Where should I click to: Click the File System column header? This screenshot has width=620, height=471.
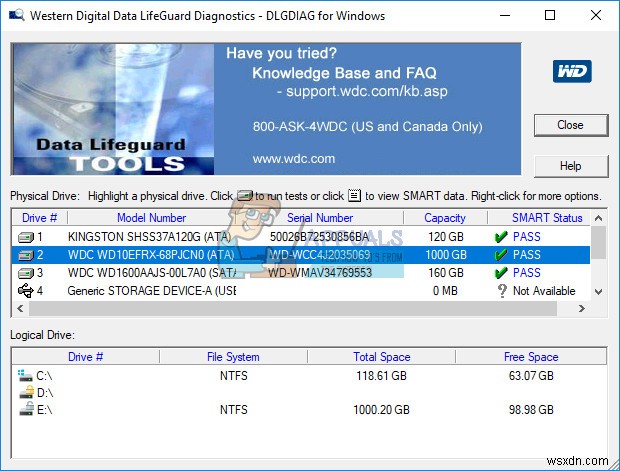coord(233,357)
